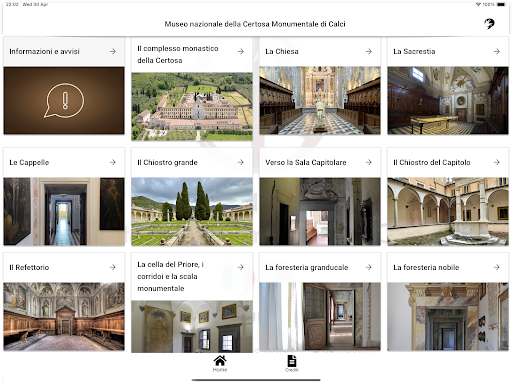Image resolution: width=512 pixels, height=384 pixels.
Task: Open La foresteria granducale photo
Action: [x=320, y=317]
